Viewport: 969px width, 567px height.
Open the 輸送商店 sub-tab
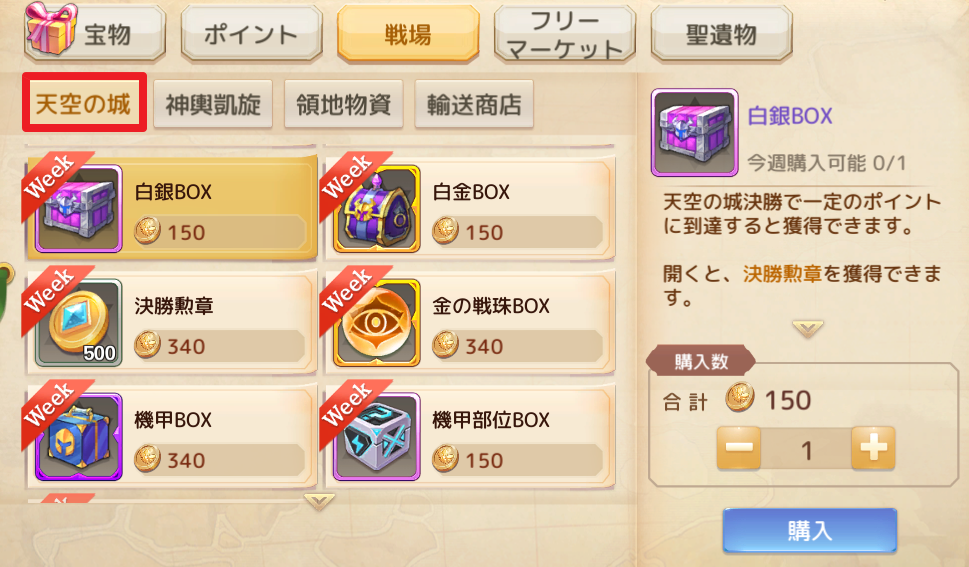[474, 104]
